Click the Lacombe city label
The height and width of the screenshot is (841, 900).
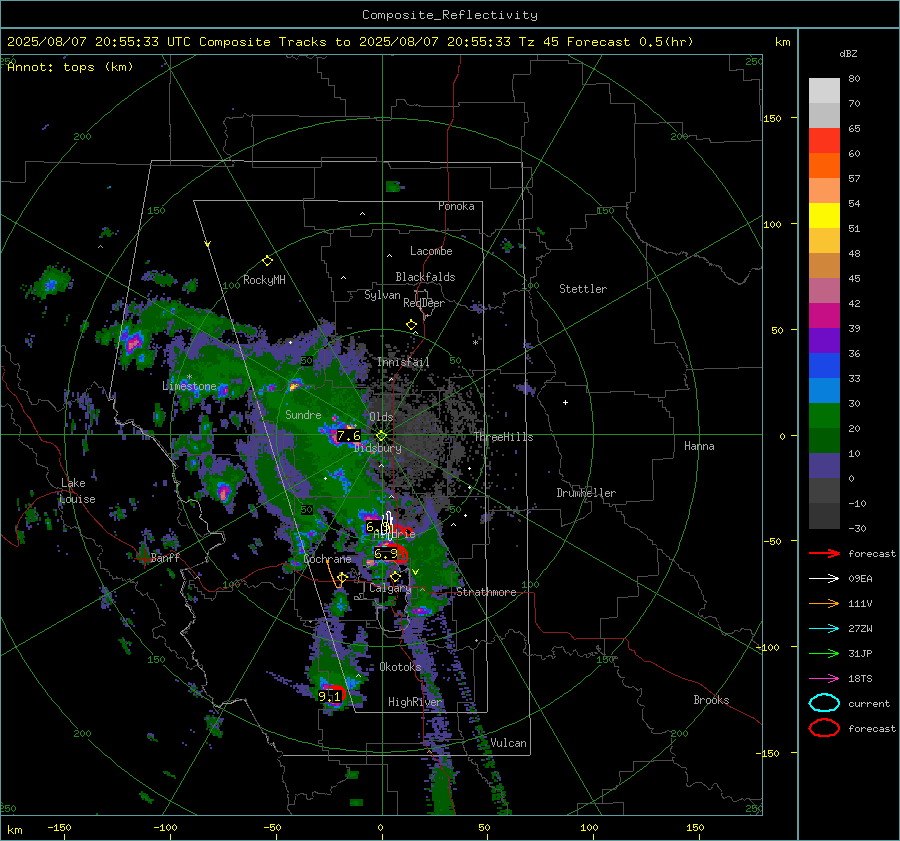pyautogui.click(x=431, y=251)
